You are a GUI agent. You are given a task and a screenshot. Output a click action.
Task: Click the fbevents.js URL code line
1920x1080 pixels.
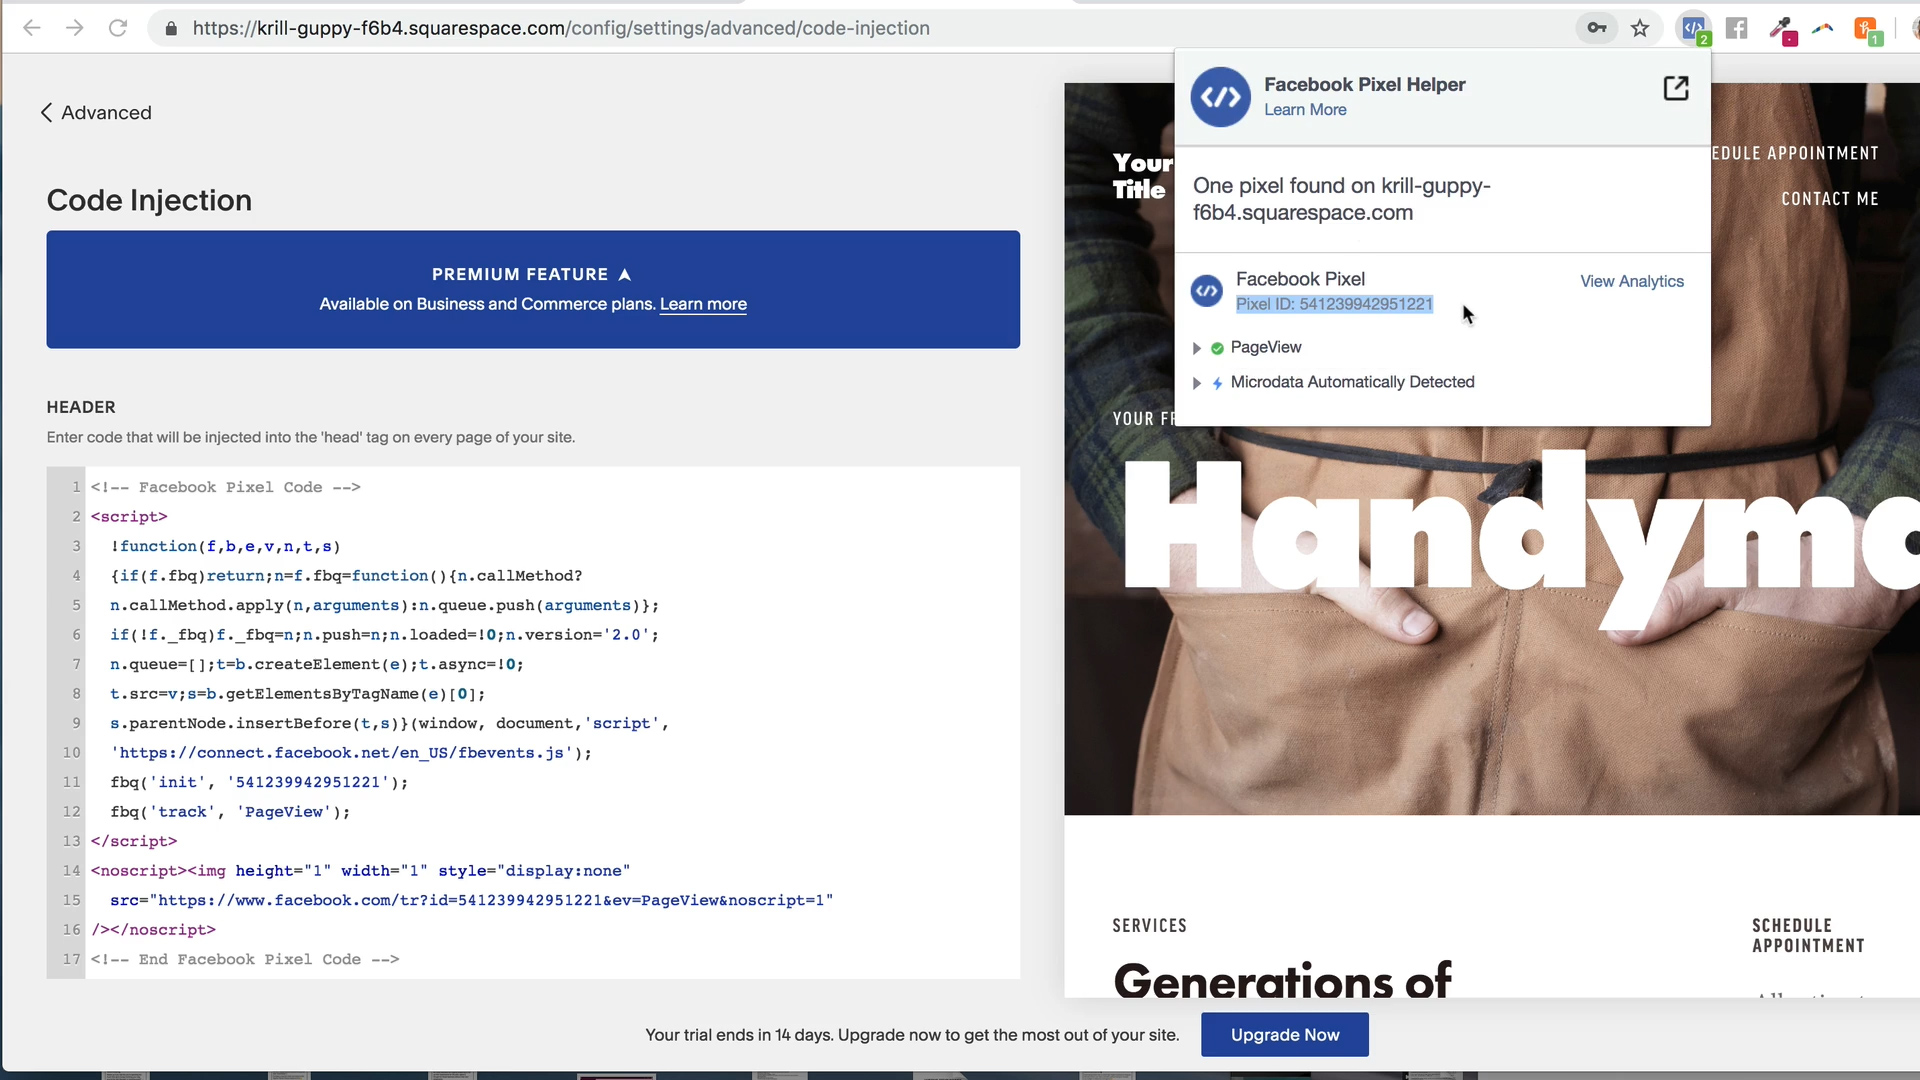(x=351, y=753)
